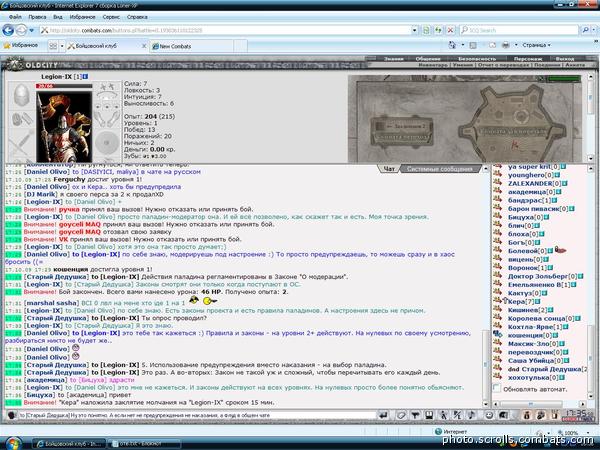Click private-message icon beside Кактуз
The image size is (600, 450).
click(x=497, y=292)
